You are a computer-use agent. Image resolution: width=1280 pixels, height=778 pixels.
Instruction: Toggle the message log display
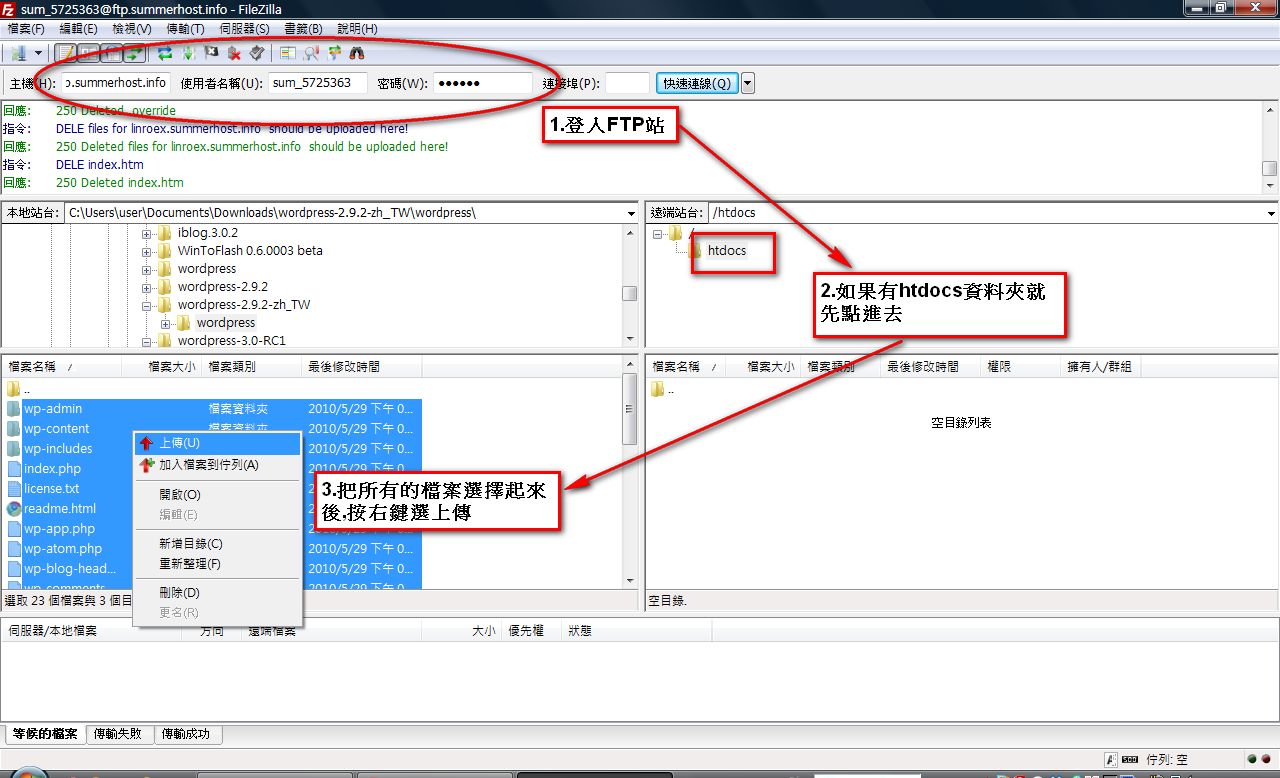click(66, 53)
